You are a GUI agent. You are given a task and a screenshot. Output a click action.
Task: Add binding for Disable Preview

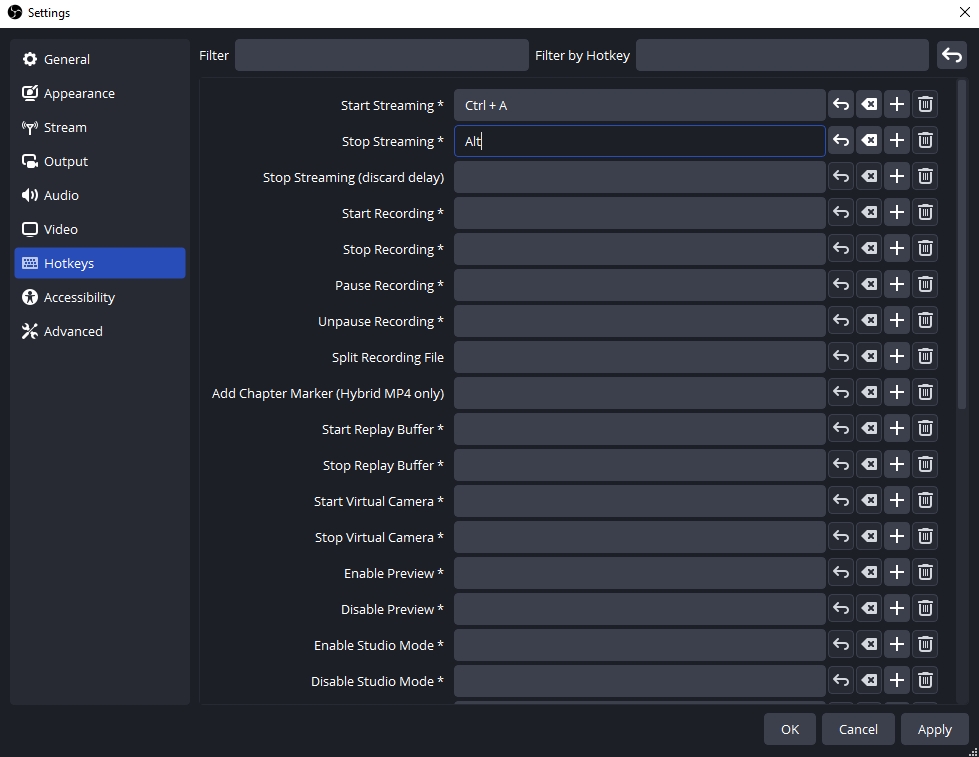tap(897, 609)
